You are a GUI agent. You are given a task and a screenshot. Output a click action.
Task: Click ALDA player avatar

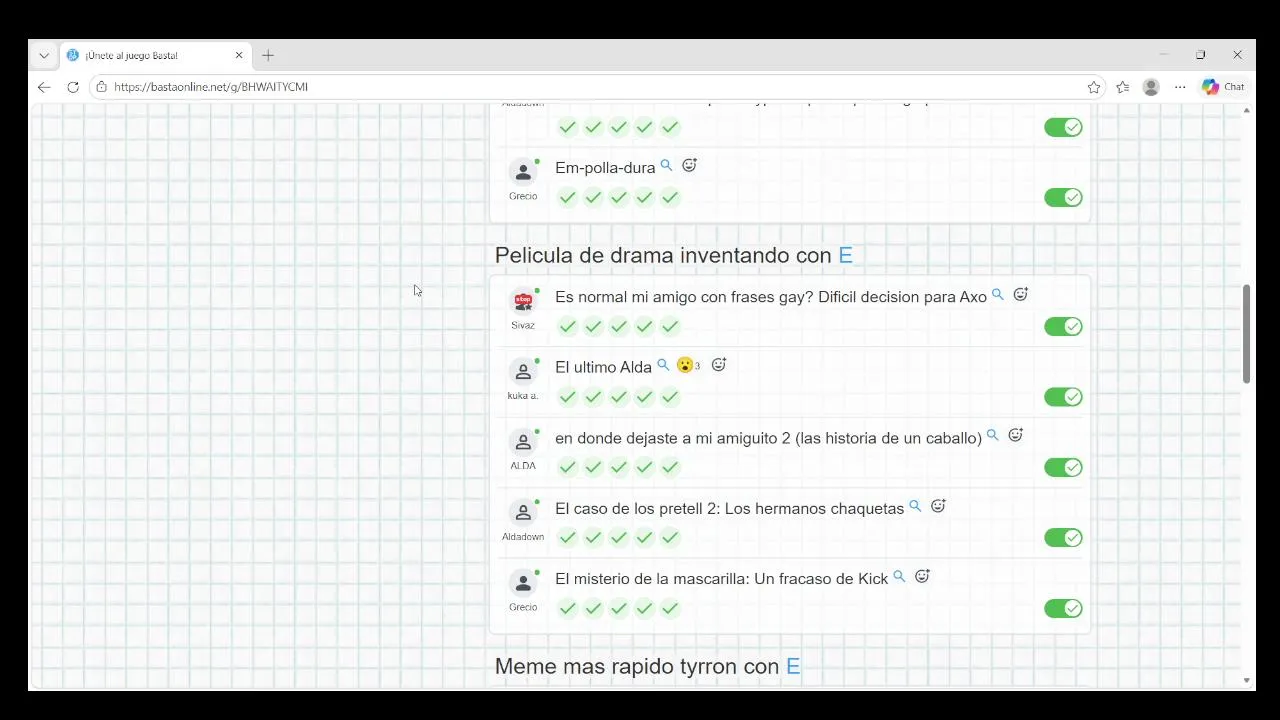click(523, 442)
